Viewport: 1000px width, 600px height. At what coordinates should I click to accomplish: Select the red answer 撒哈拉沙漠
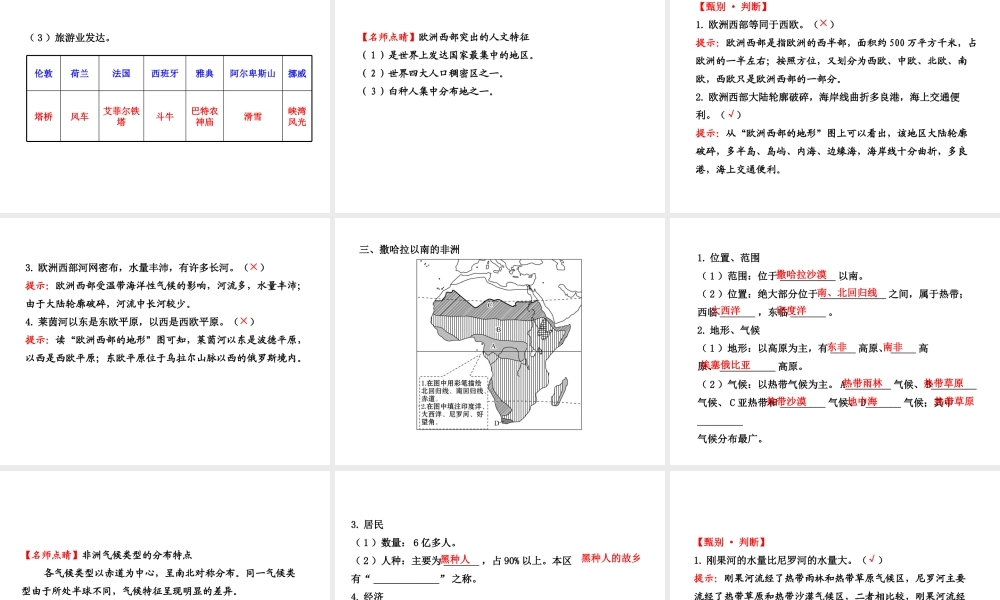tap(802, 274)
